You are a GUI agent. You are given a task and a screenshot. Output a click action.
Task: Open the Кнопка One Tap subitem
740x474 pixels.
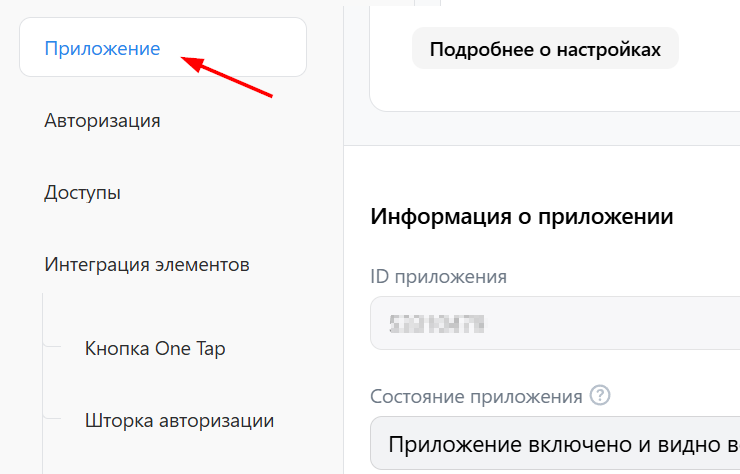click(x=155, y=348)
